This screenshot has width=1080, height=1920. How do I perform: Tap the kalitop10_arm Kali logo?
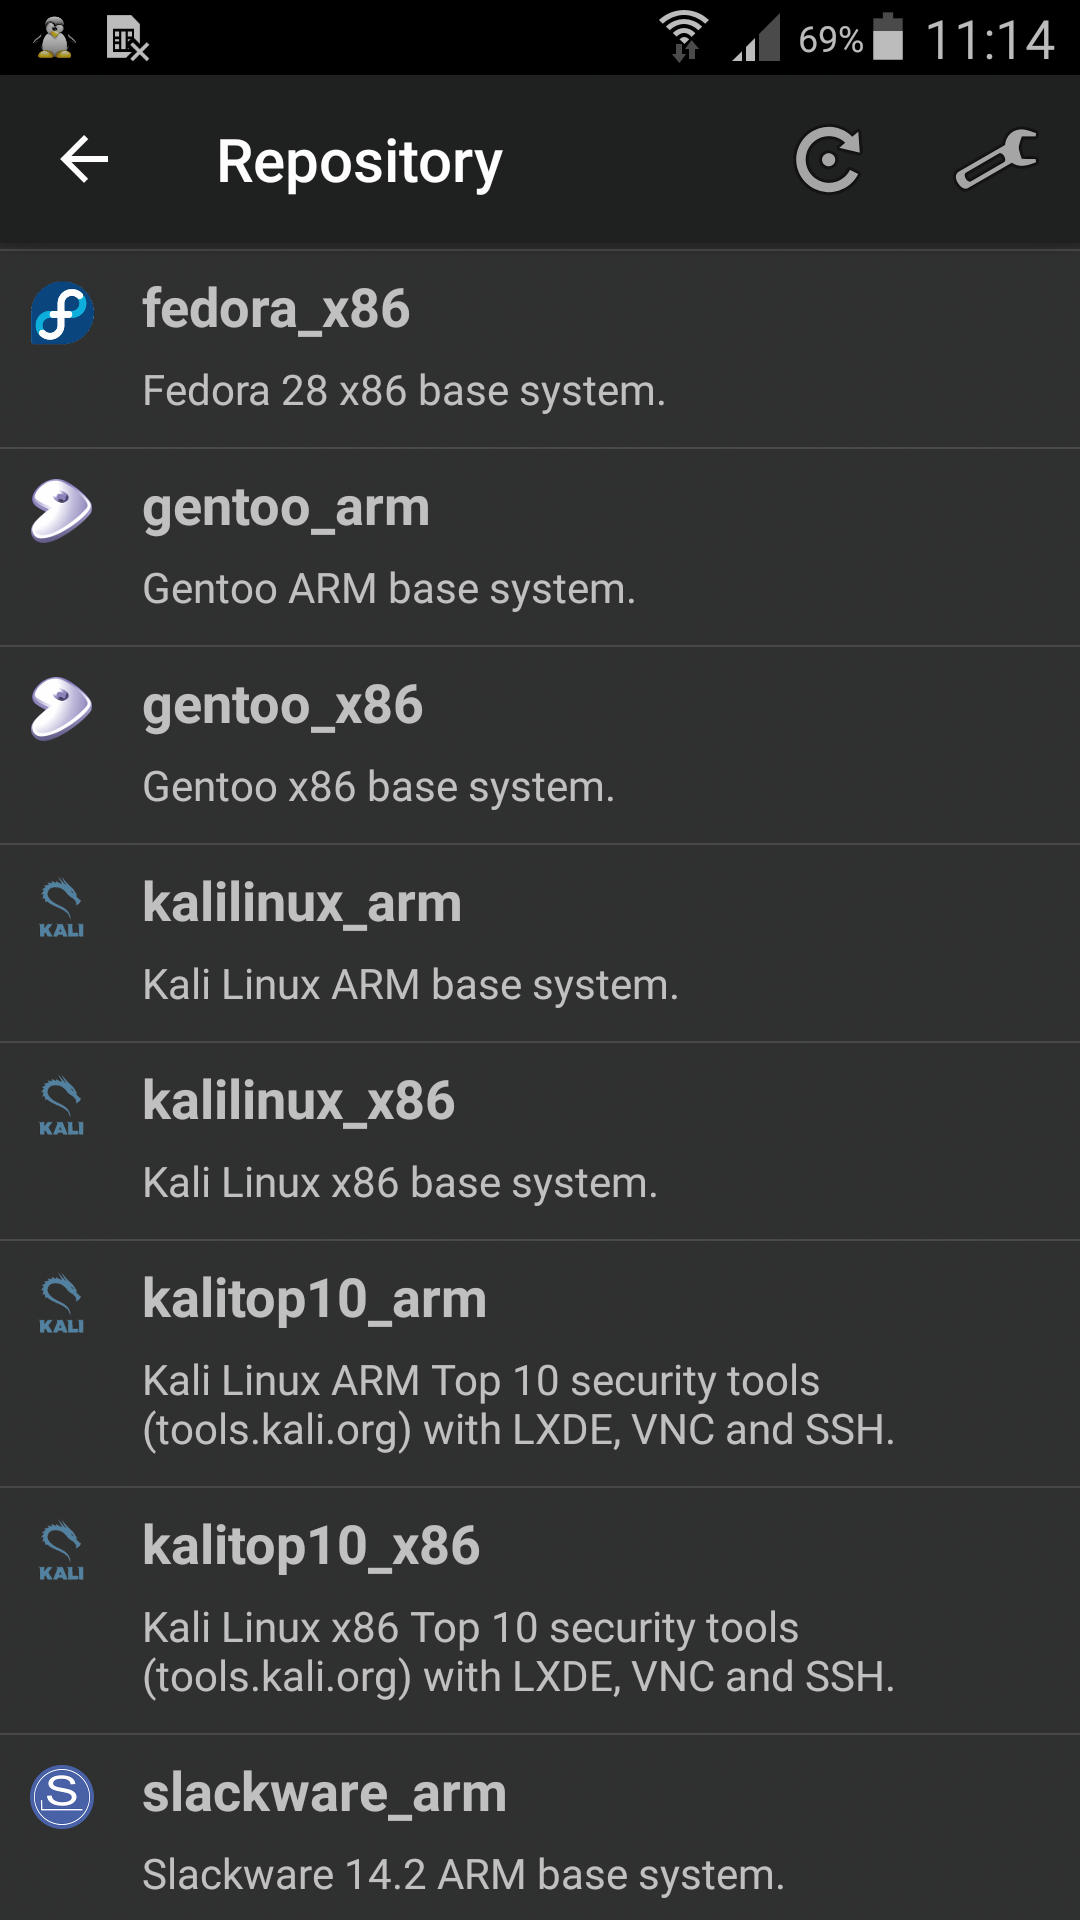[61, 1304]
